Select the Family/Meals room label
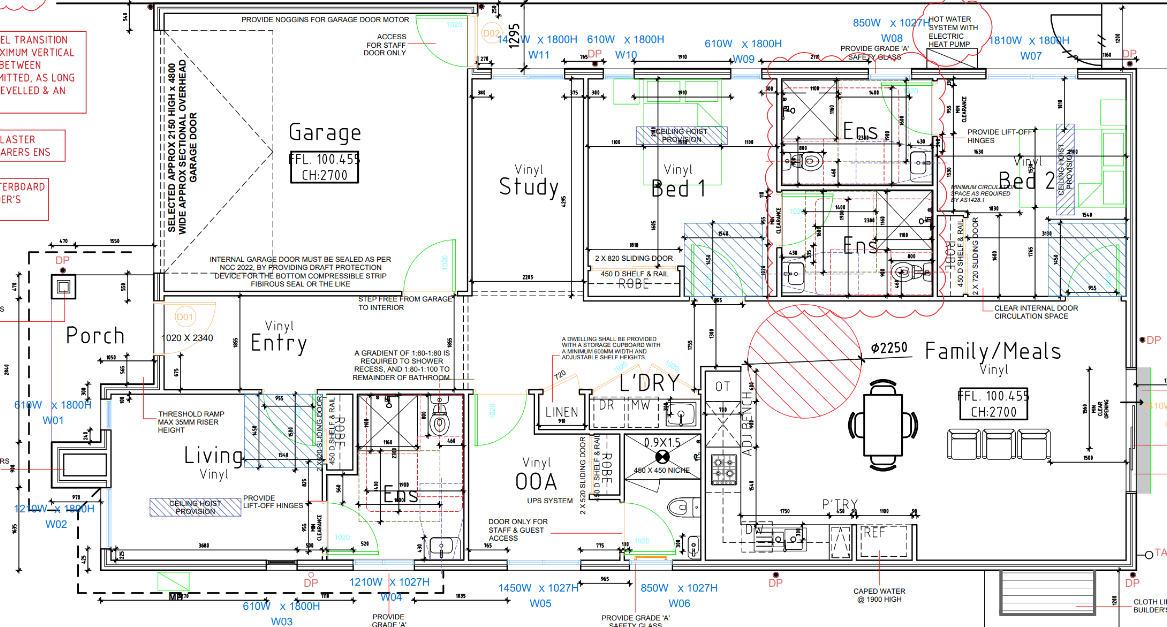Screen dimensions: 1167x627 click(993, 351)
